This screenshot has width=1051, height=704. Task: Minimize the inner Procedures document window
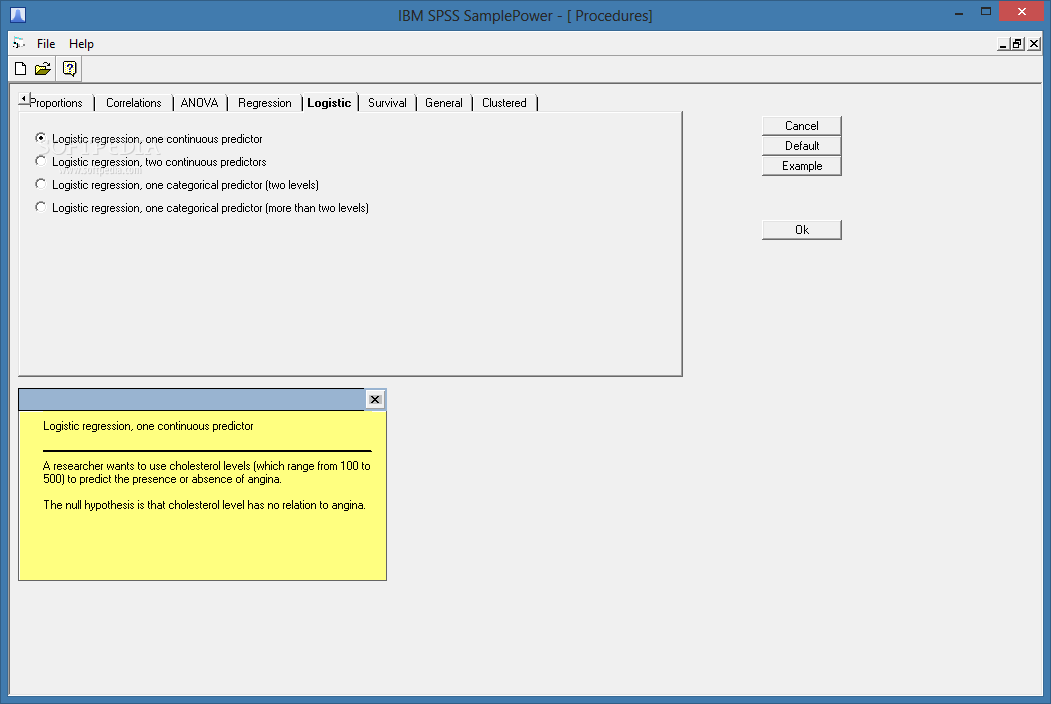[x=1003, y=44]
